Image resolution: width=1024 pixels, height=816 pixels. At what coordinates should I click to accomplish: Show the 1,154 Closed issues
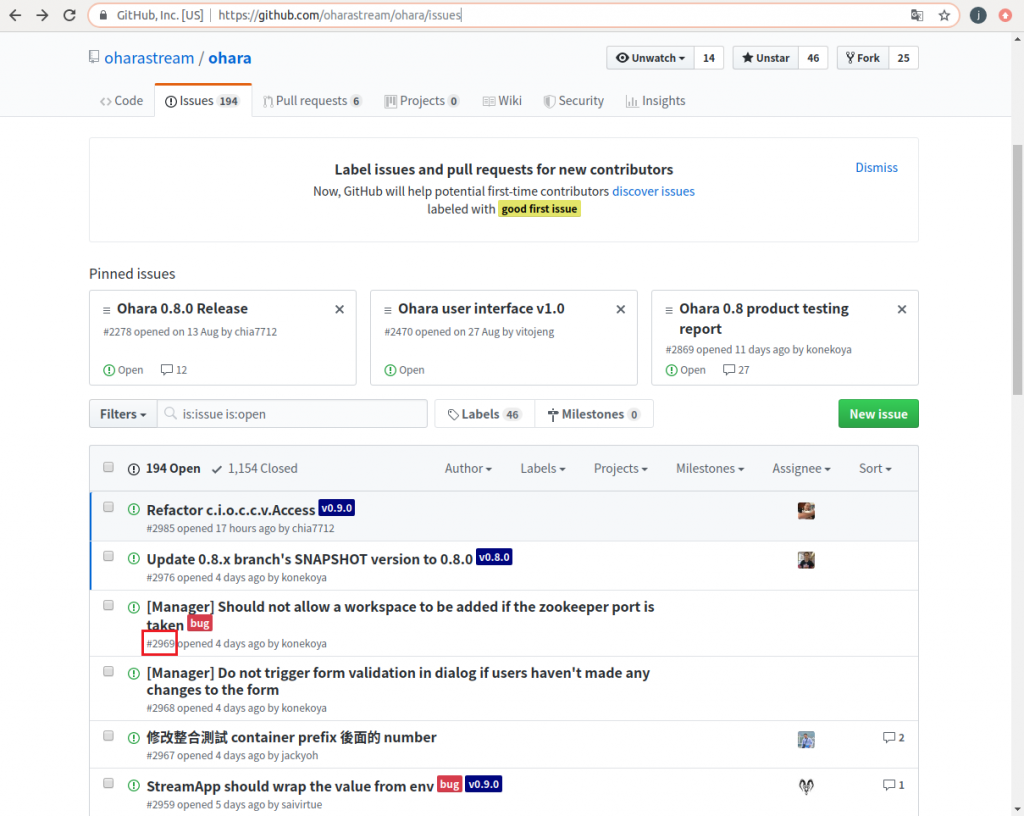coord(255,468)
